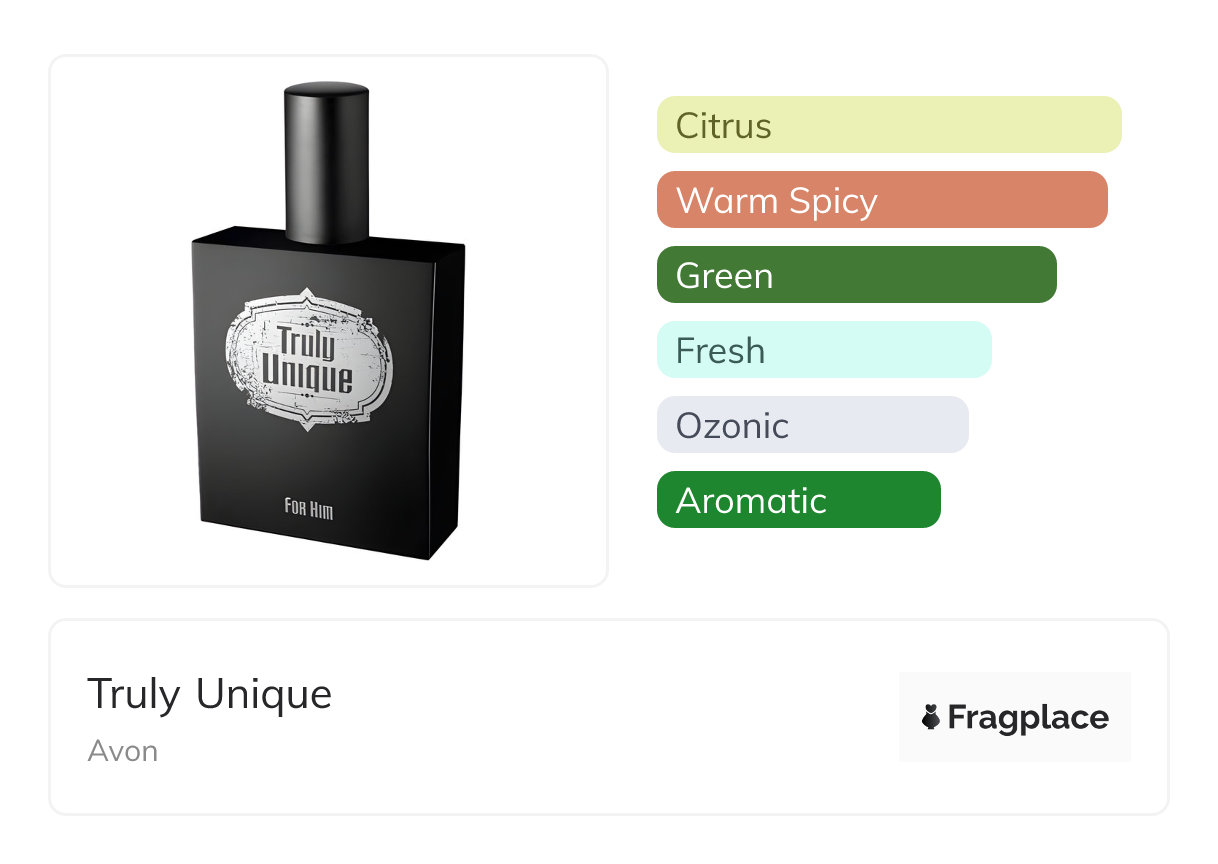Open the Avon brand name link
Viewport: 1218px width, 864px height.
(x=123, y=751)
